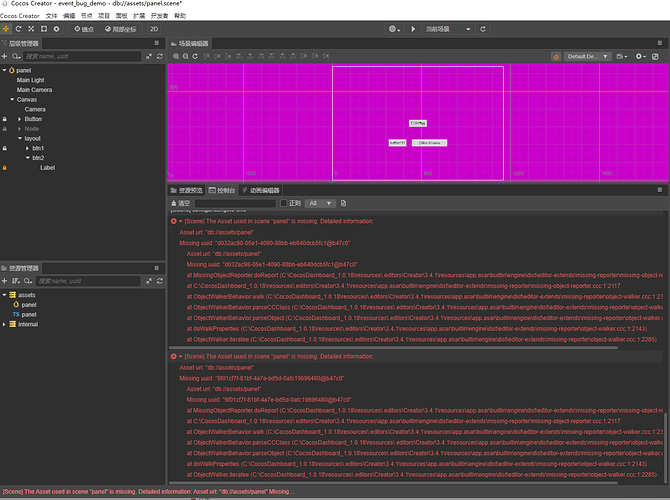Toggle the pivot anchor mode button

tap(84, 29)
